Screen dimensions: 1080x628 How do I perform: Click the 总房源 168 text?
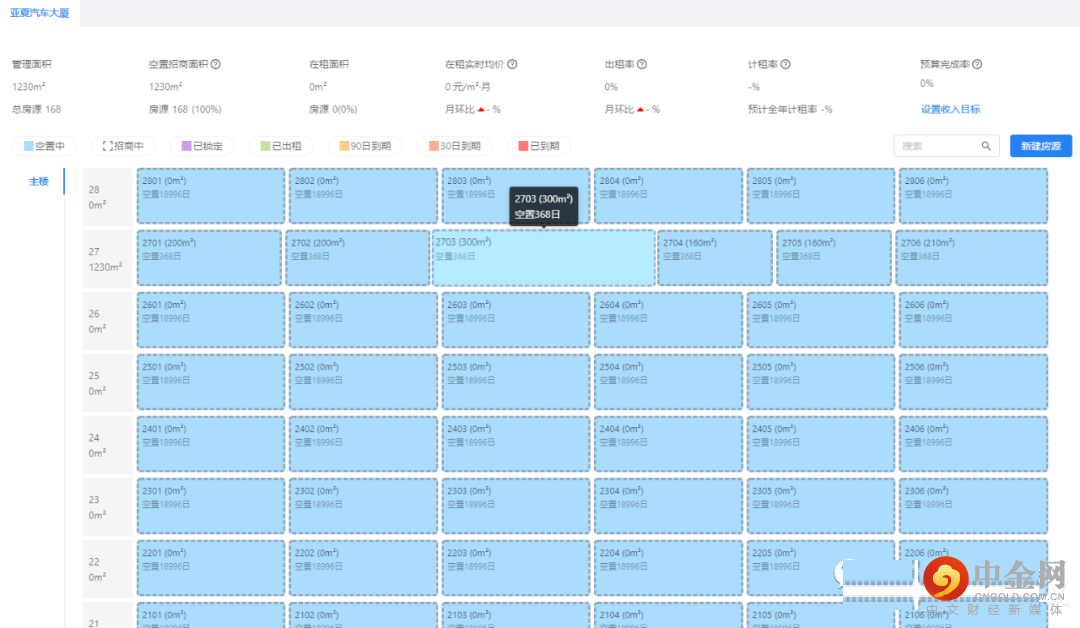coord(37,109)
